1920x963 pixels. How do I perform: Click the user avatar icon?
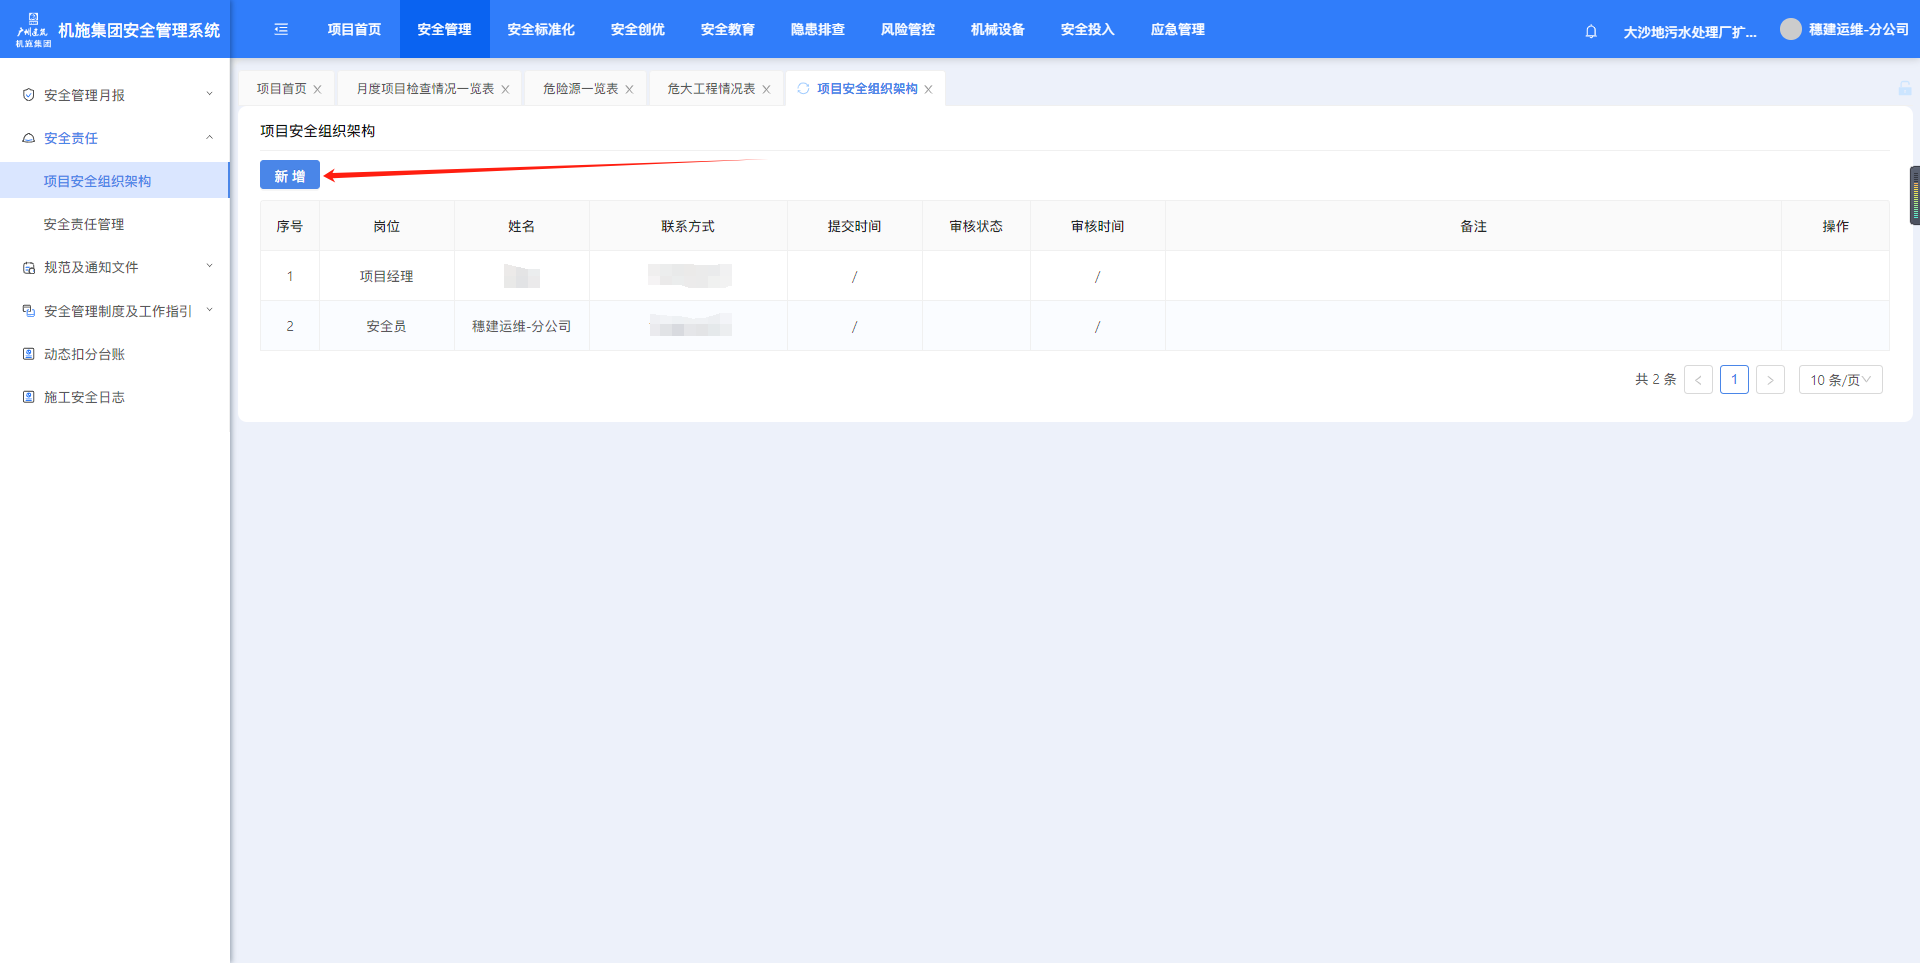[1790, 29]
